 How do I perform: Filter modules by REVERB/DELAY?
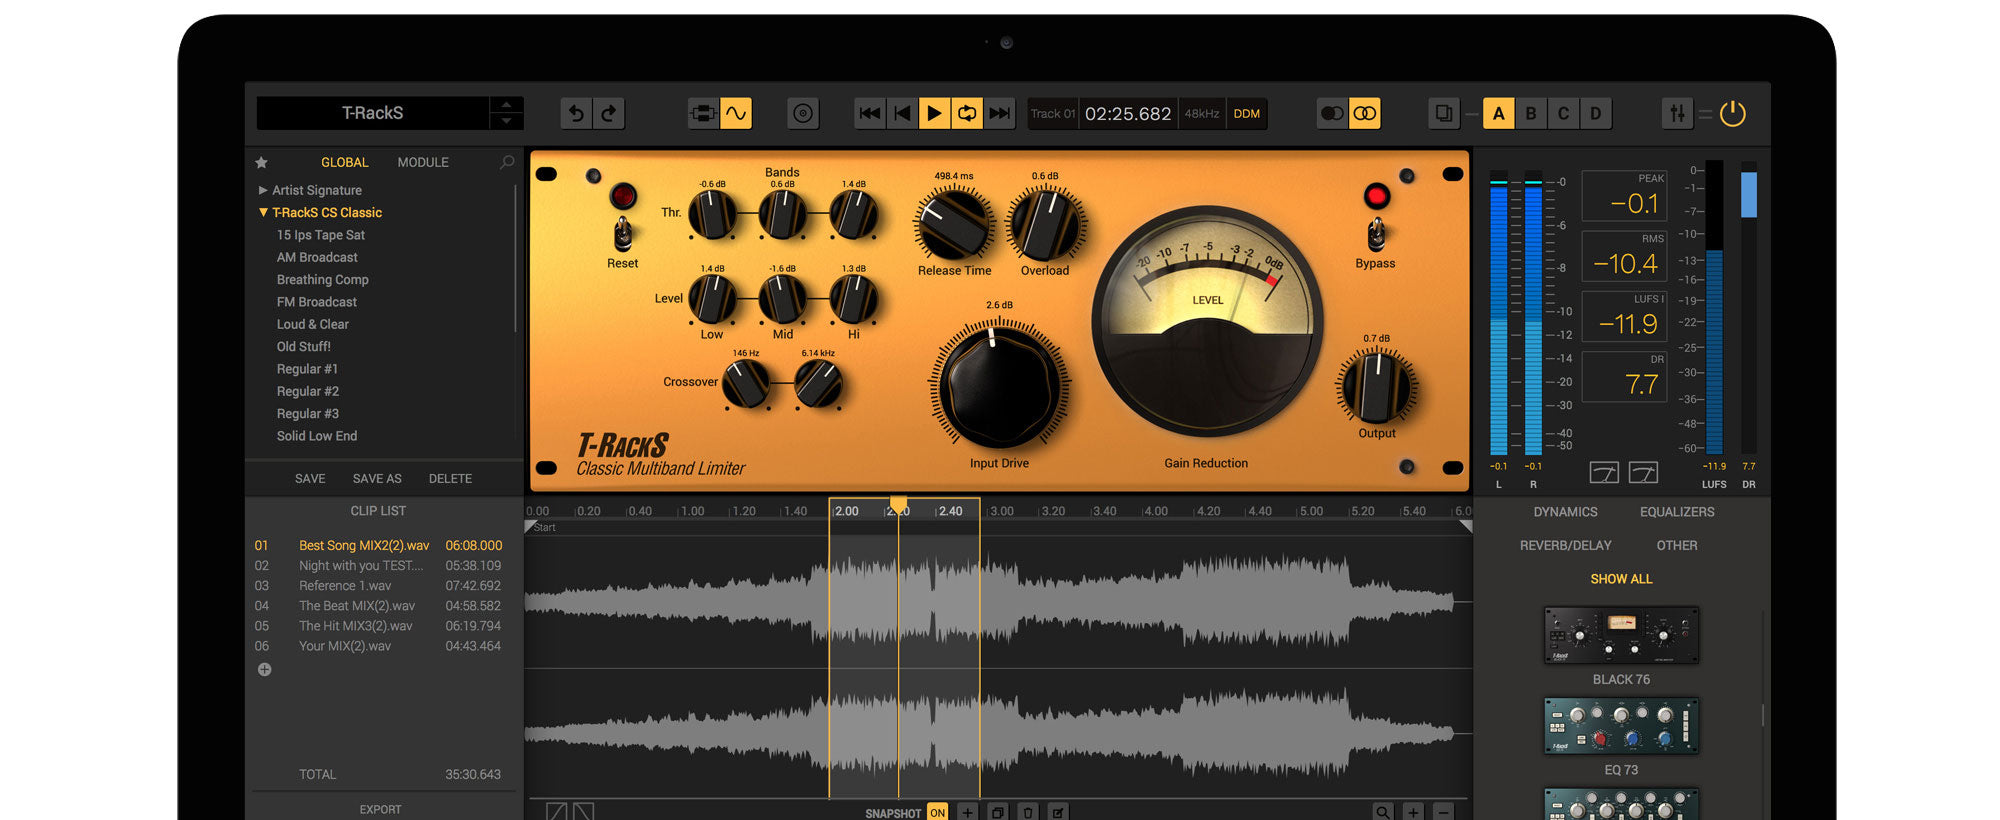[1566, 546]
